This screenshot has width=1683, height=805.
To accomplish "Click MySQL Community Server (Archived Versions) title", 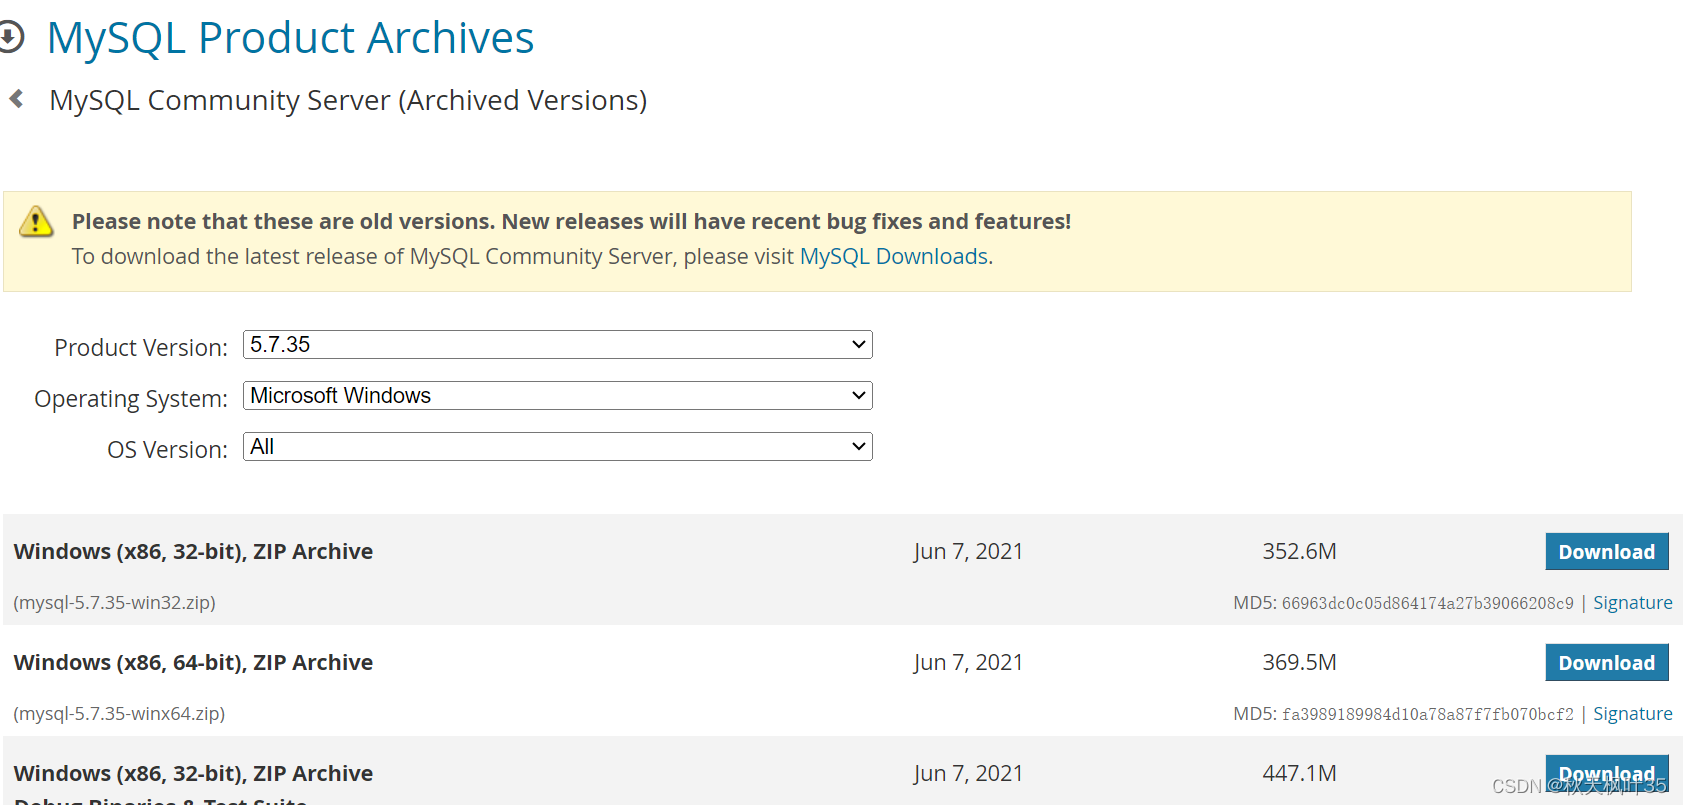I will (348, 100).
